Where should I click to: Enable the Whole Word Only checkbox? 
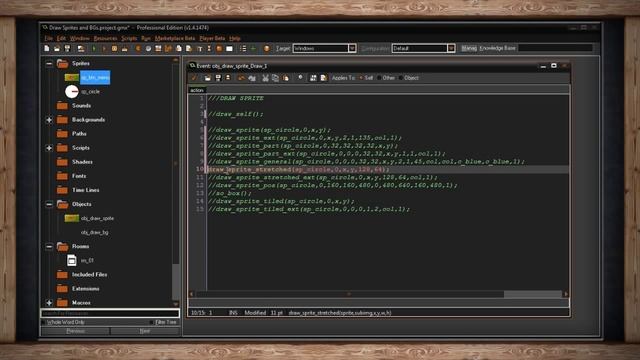coord(43,322)
